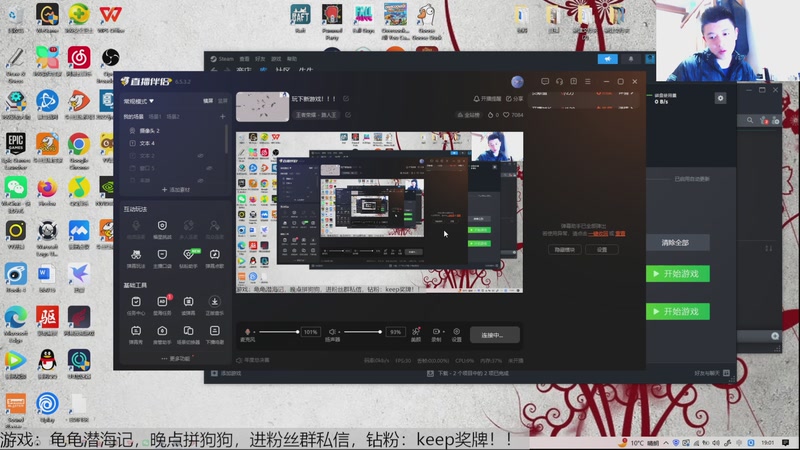Open 设置 gear in bottom control bar
Image resolution: width=800 pixels, height=450 pixels.
click(457, 332)
